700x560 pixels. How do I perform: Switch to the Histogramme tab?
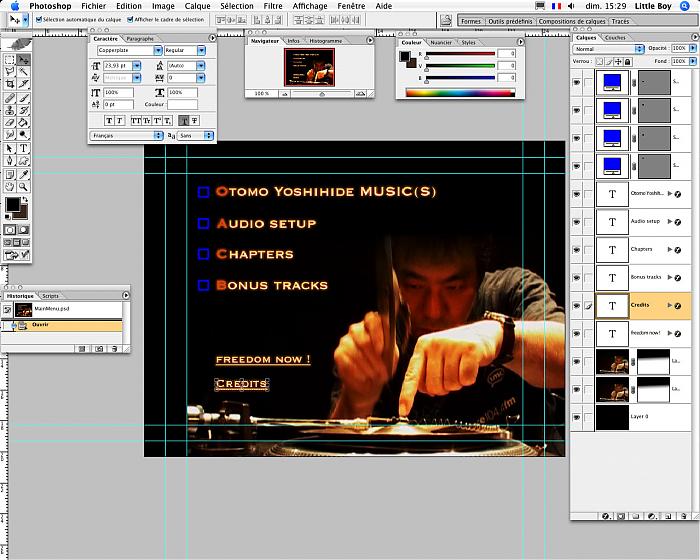click(325, 41)
